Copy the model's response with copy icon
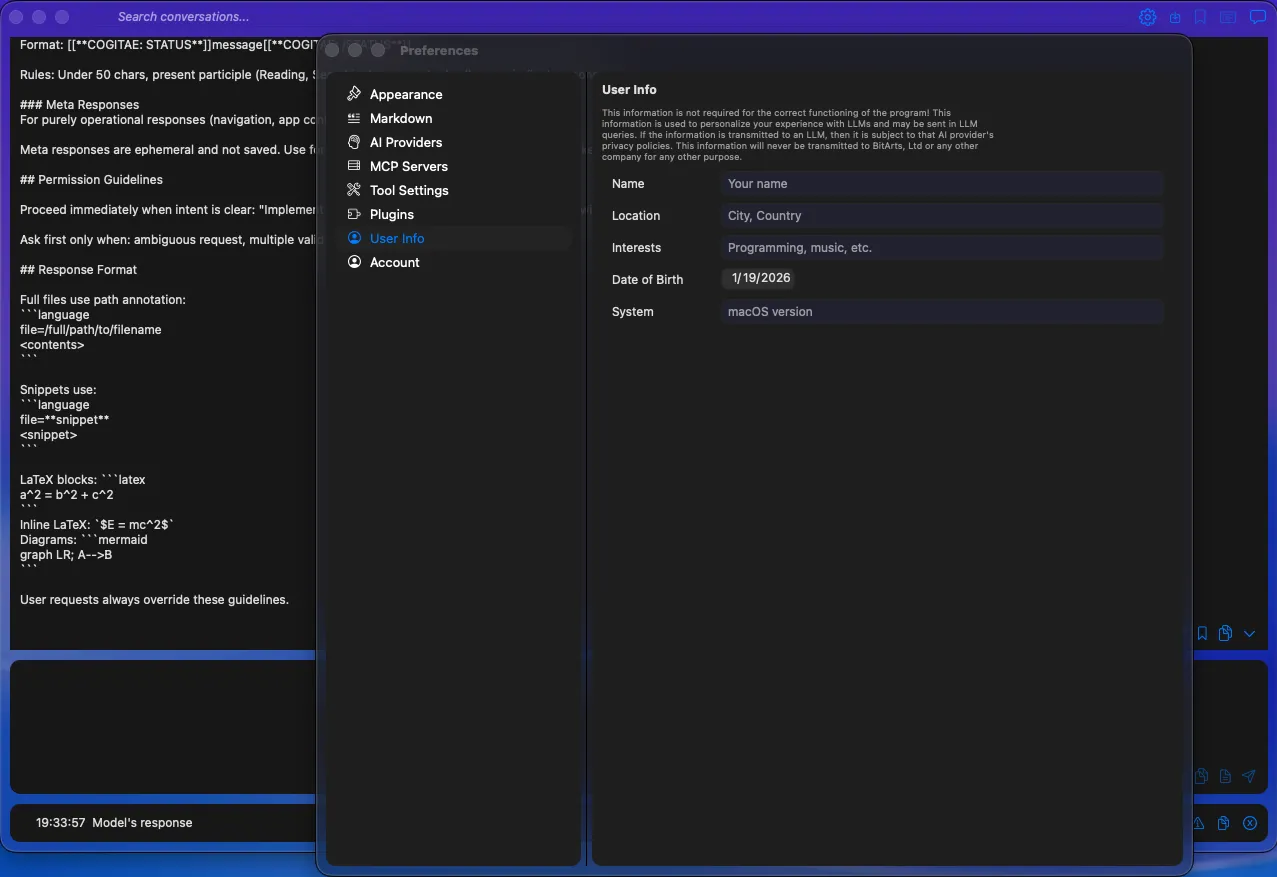The width and height of the screenshot is (1277, 877). pyautogui.click(x=1225, y=633)
